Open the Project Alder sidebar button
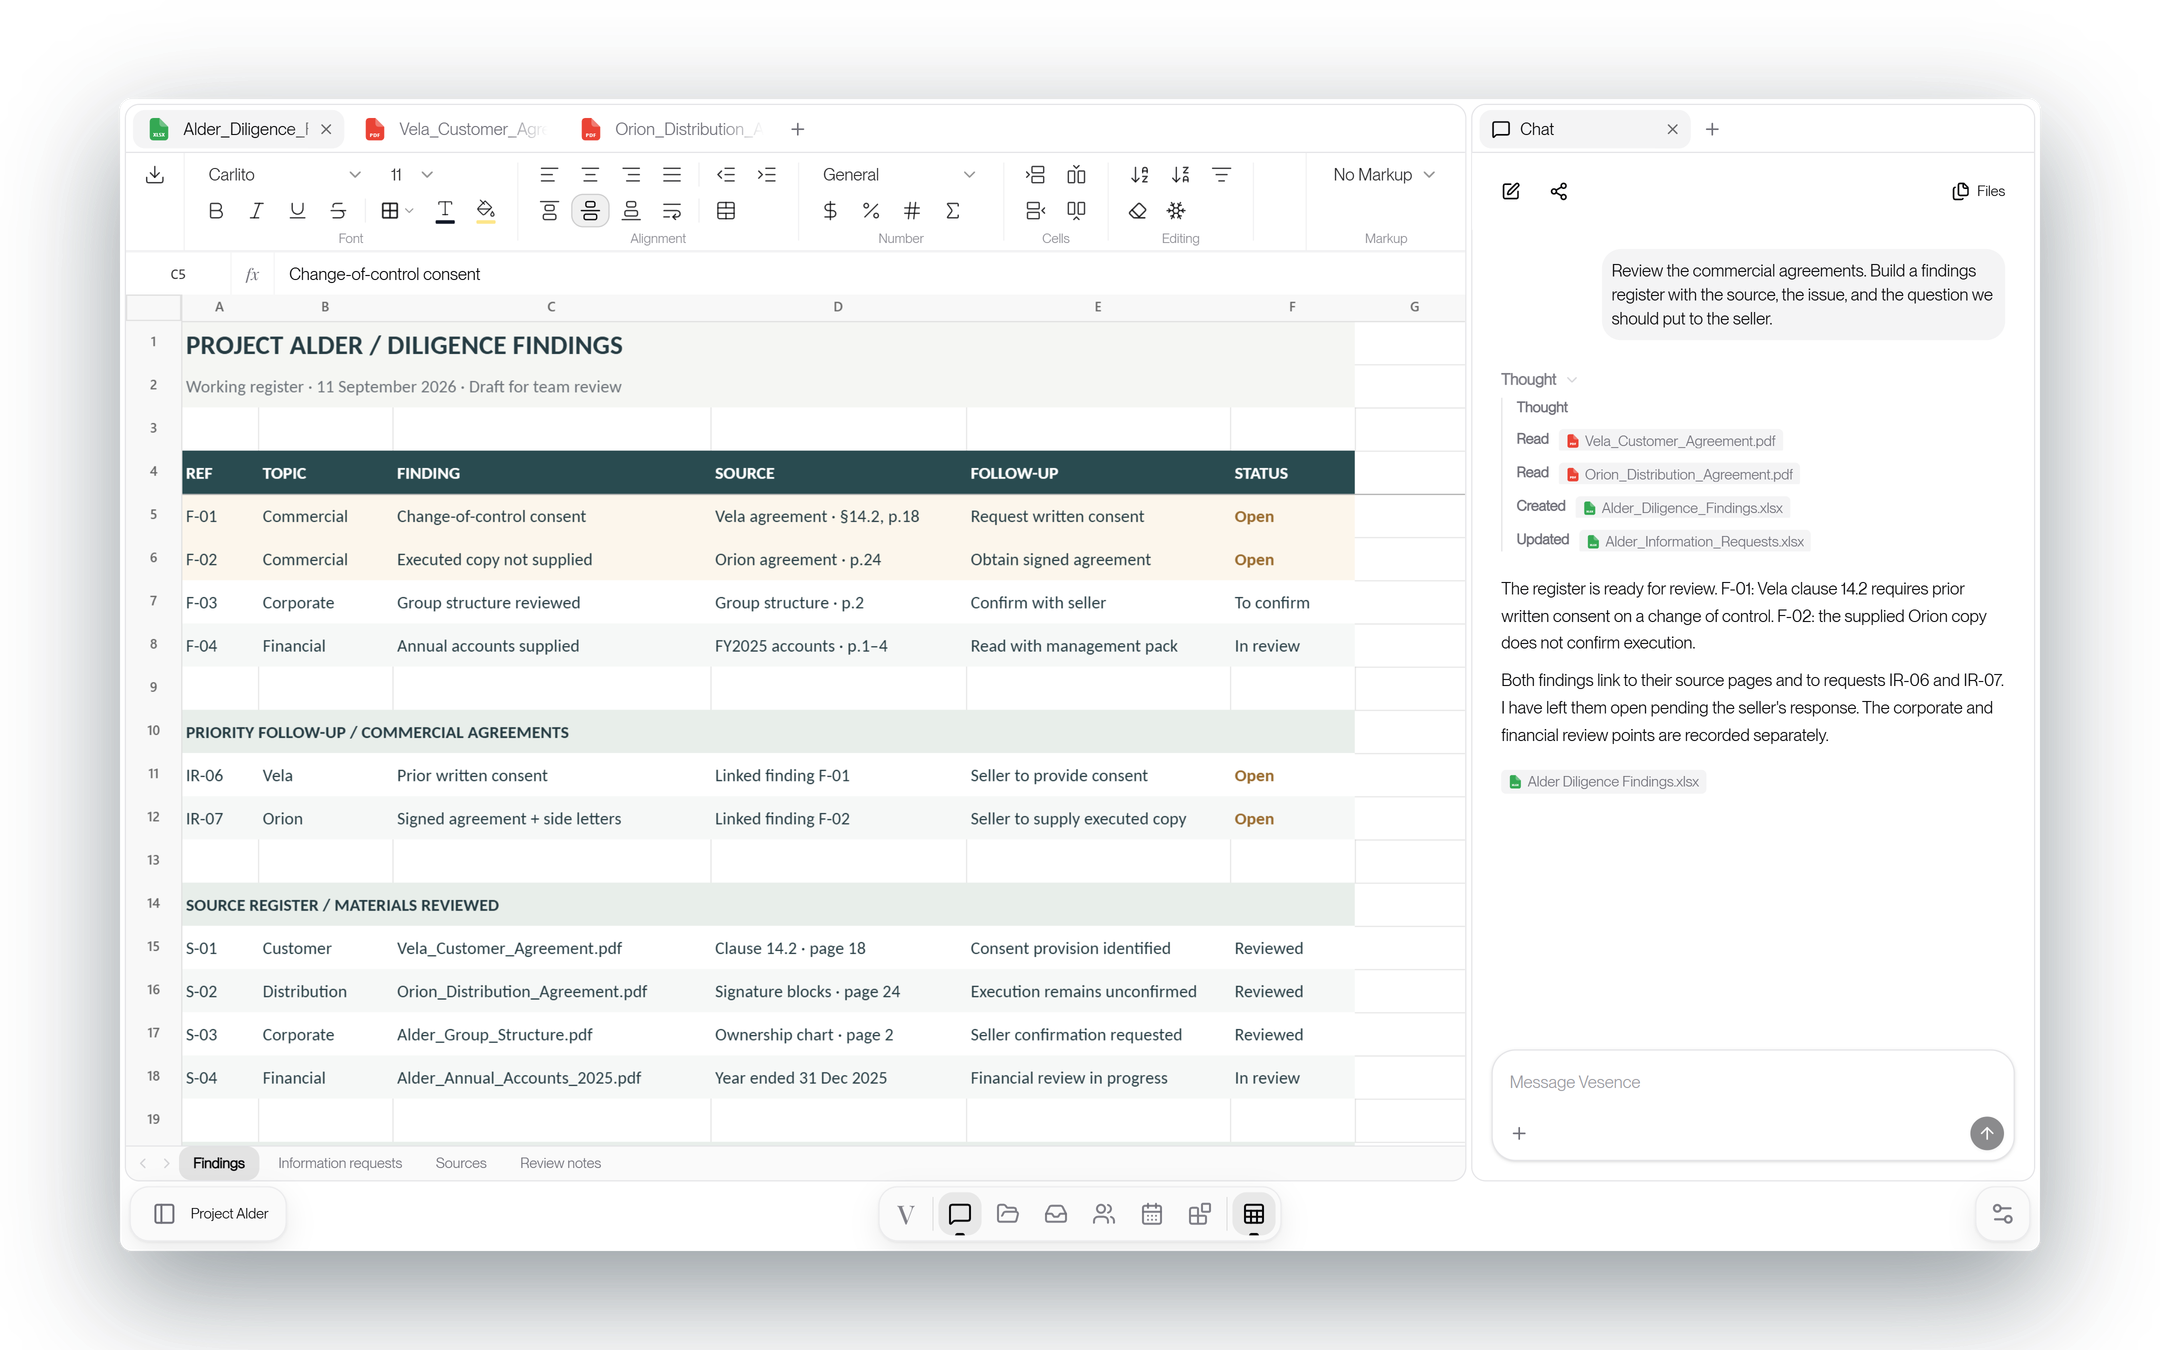2160x1350 pixels. pyautogui.click(x=209, y=1214)
